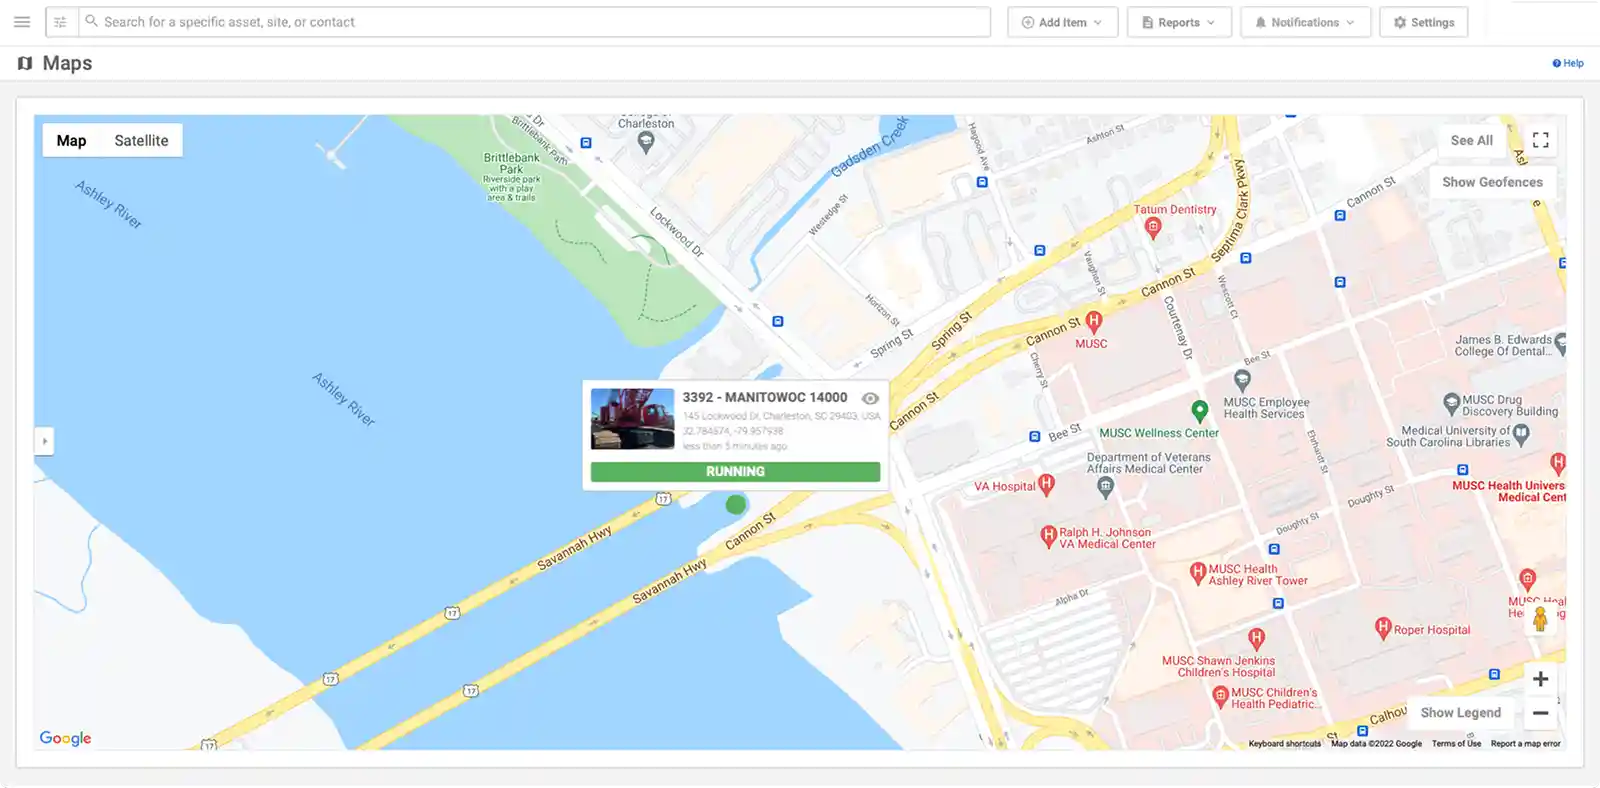Toggle fullscreen map view
The height and width of the screenshot is (788, 1600).
(1540, 141)
